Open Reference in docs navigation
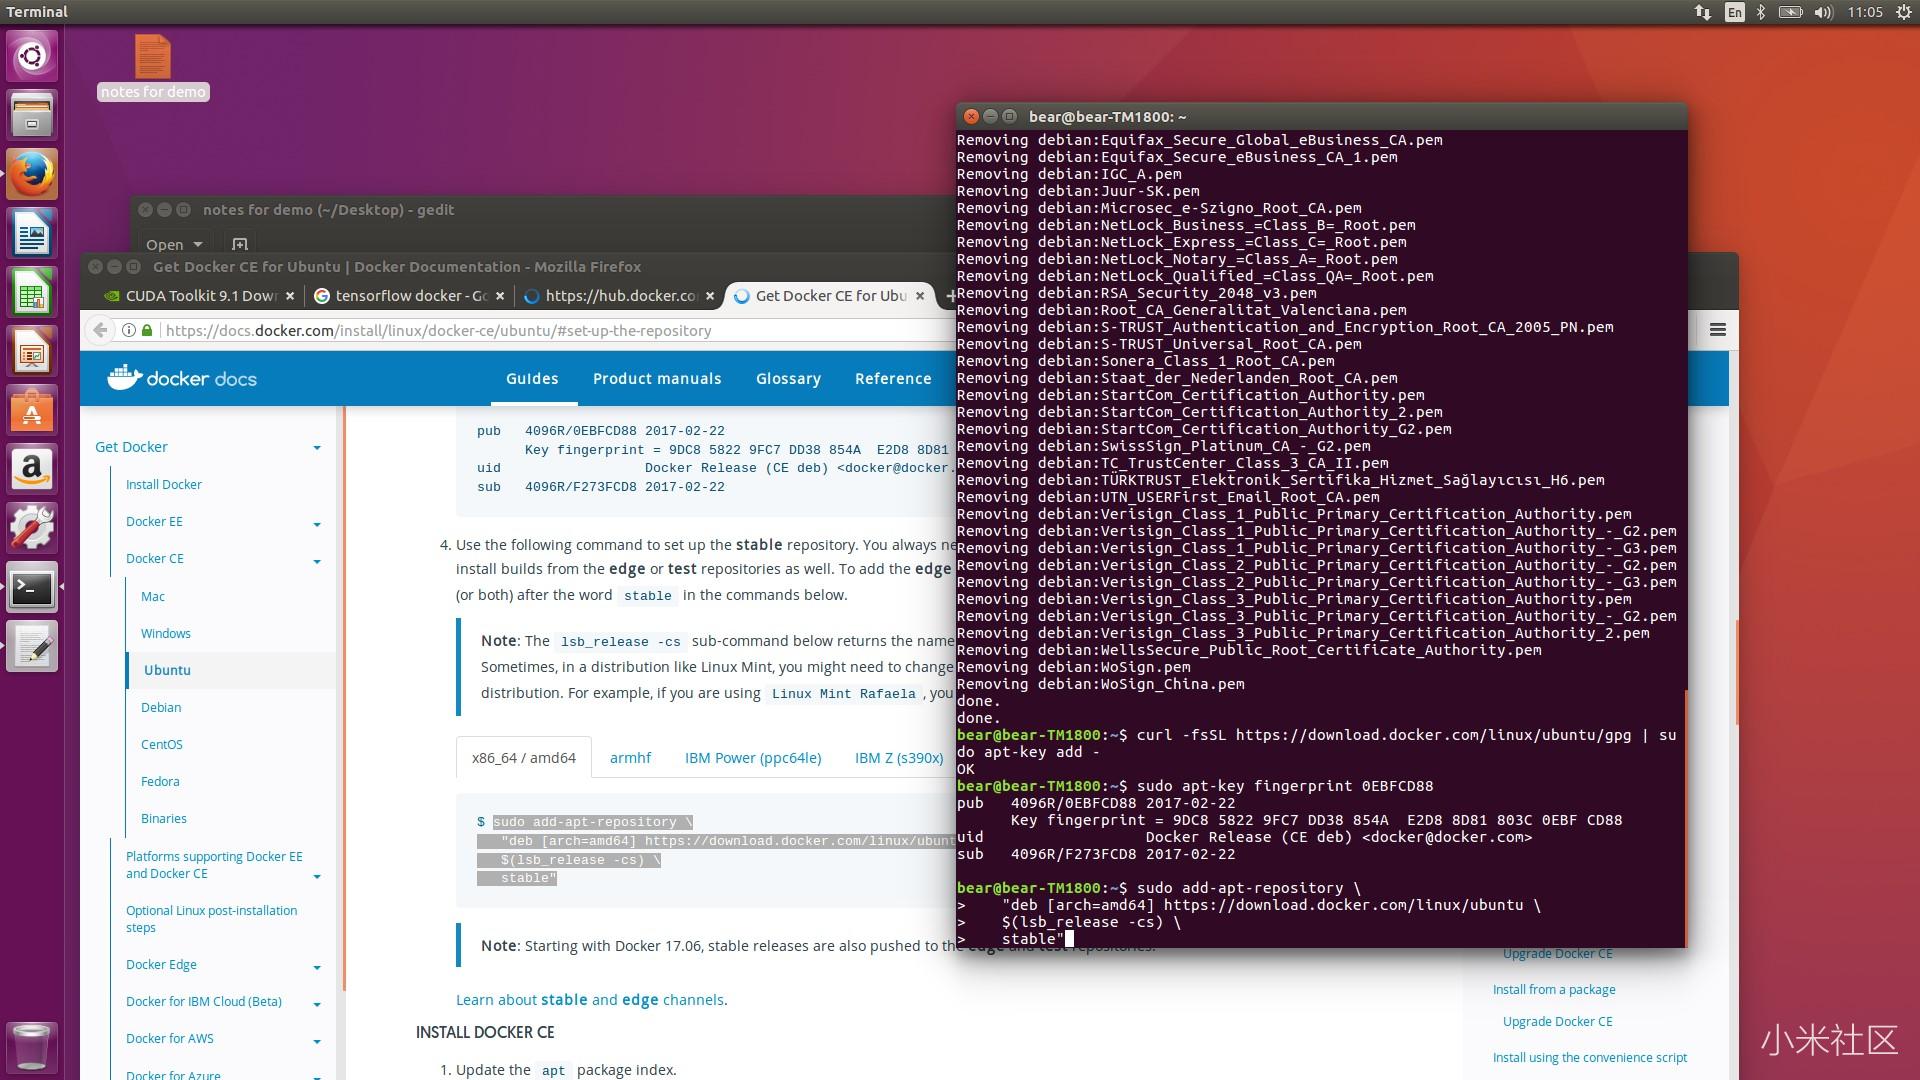The image size is (1920, 1080). tap(893, 379)
